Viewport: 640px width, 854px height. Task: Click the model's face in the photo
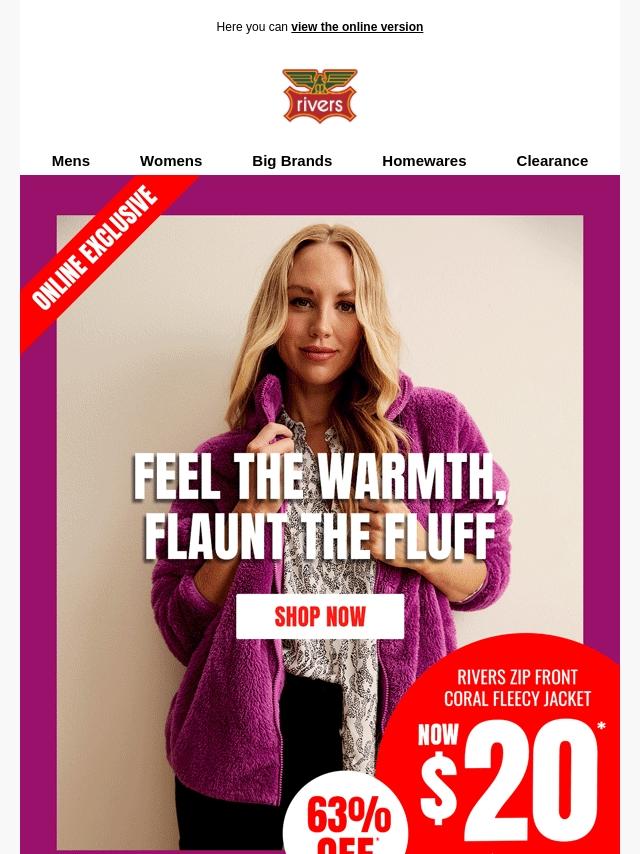[x=321, y=316]
